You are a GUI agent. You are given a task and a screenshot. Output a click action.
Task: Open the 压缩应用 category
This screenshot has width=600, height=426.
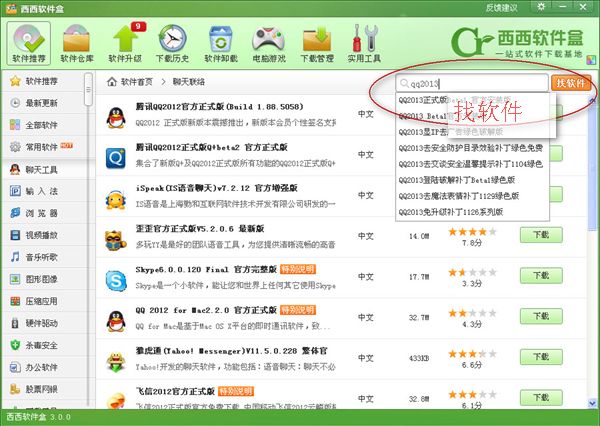click(x=41, y=301)
